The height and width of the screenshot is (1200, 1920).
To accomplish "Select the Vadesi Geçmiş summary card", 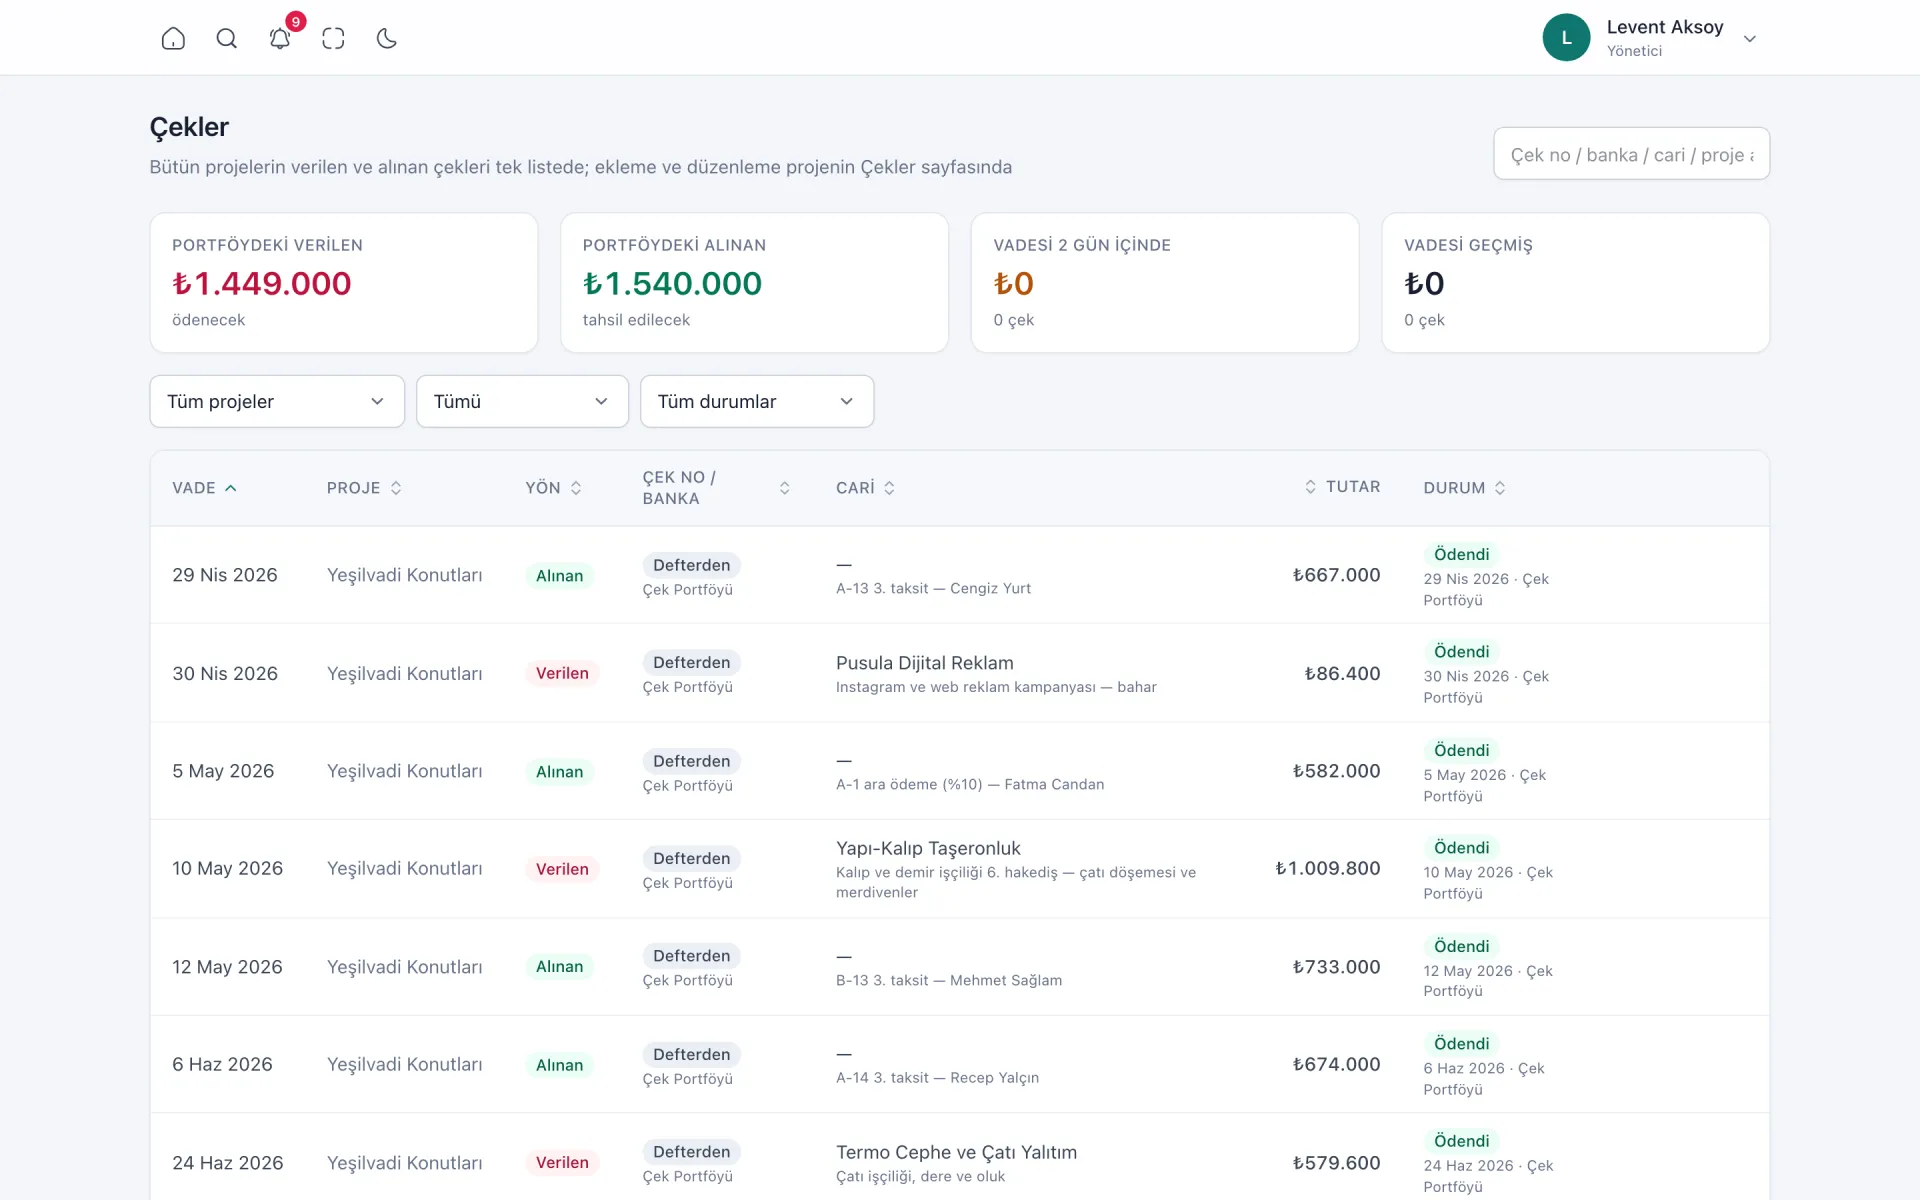I will 1575,282.
